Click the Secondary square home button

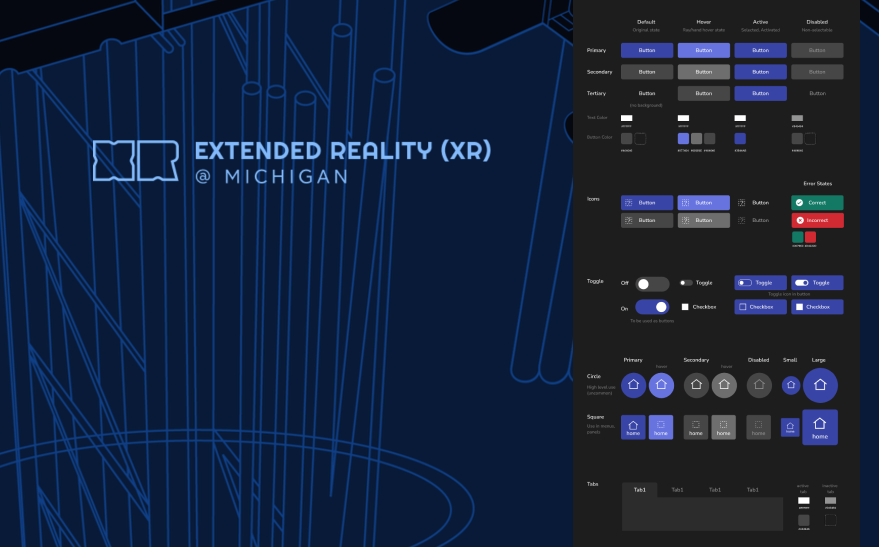coord(696,427)
